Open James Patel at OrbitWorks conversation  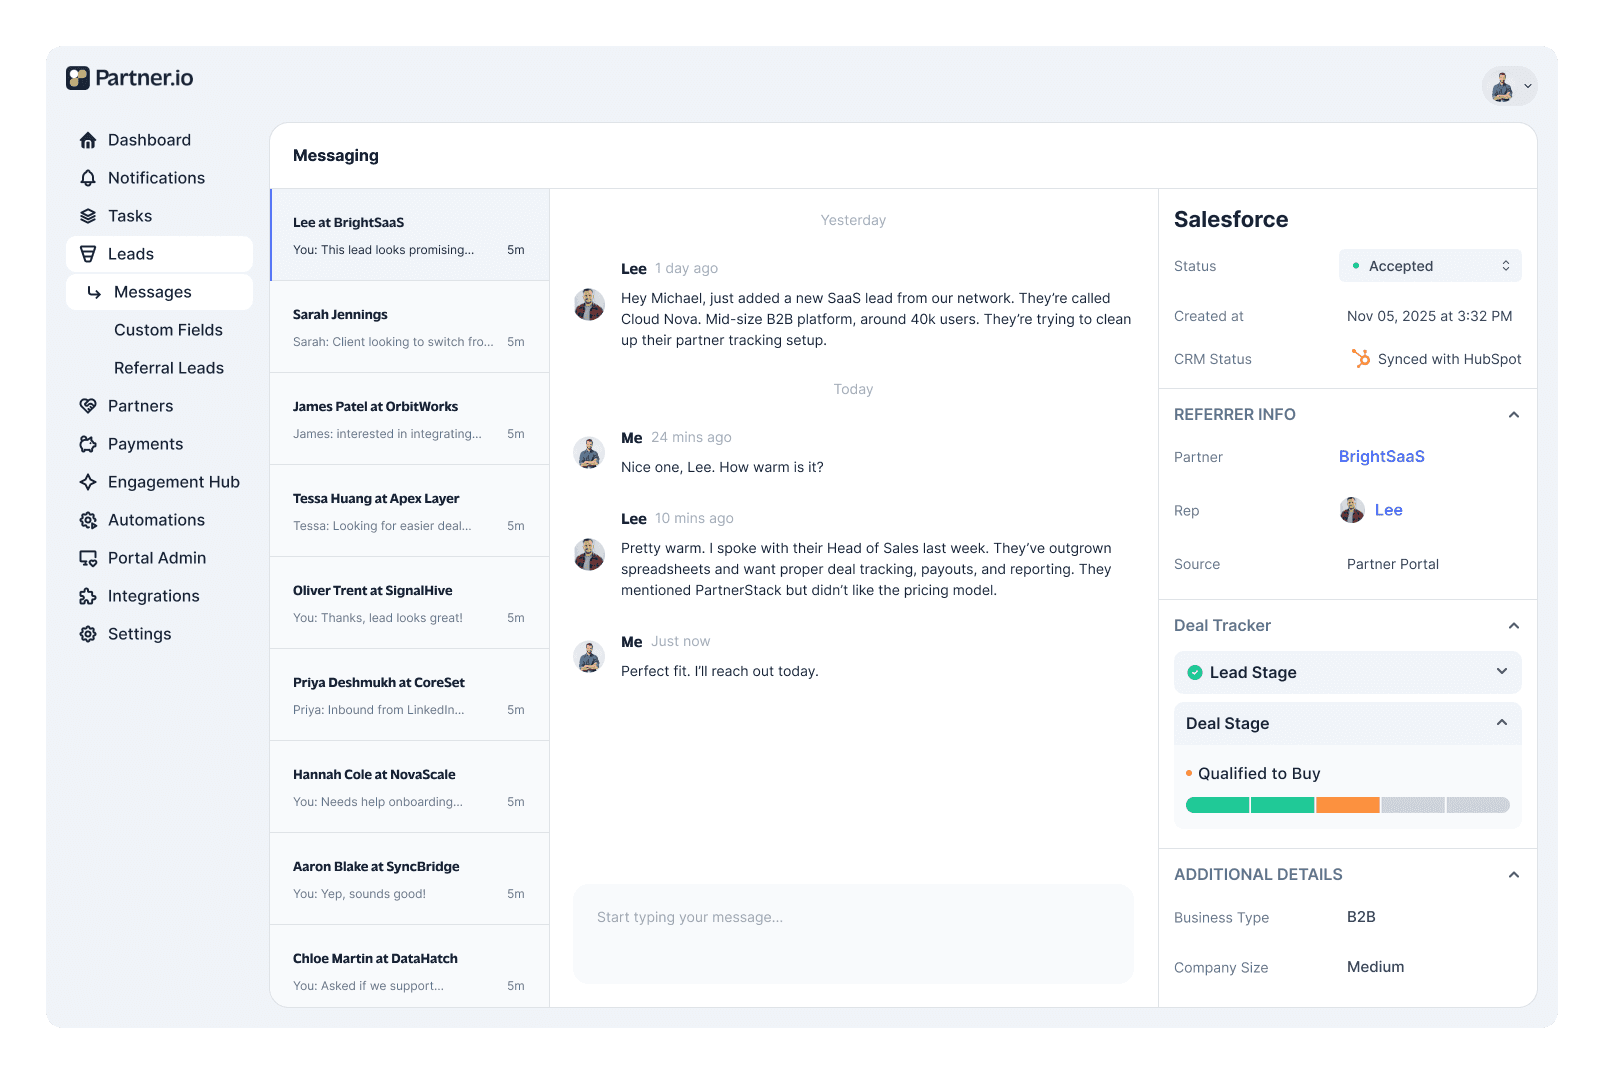[410, 419]
